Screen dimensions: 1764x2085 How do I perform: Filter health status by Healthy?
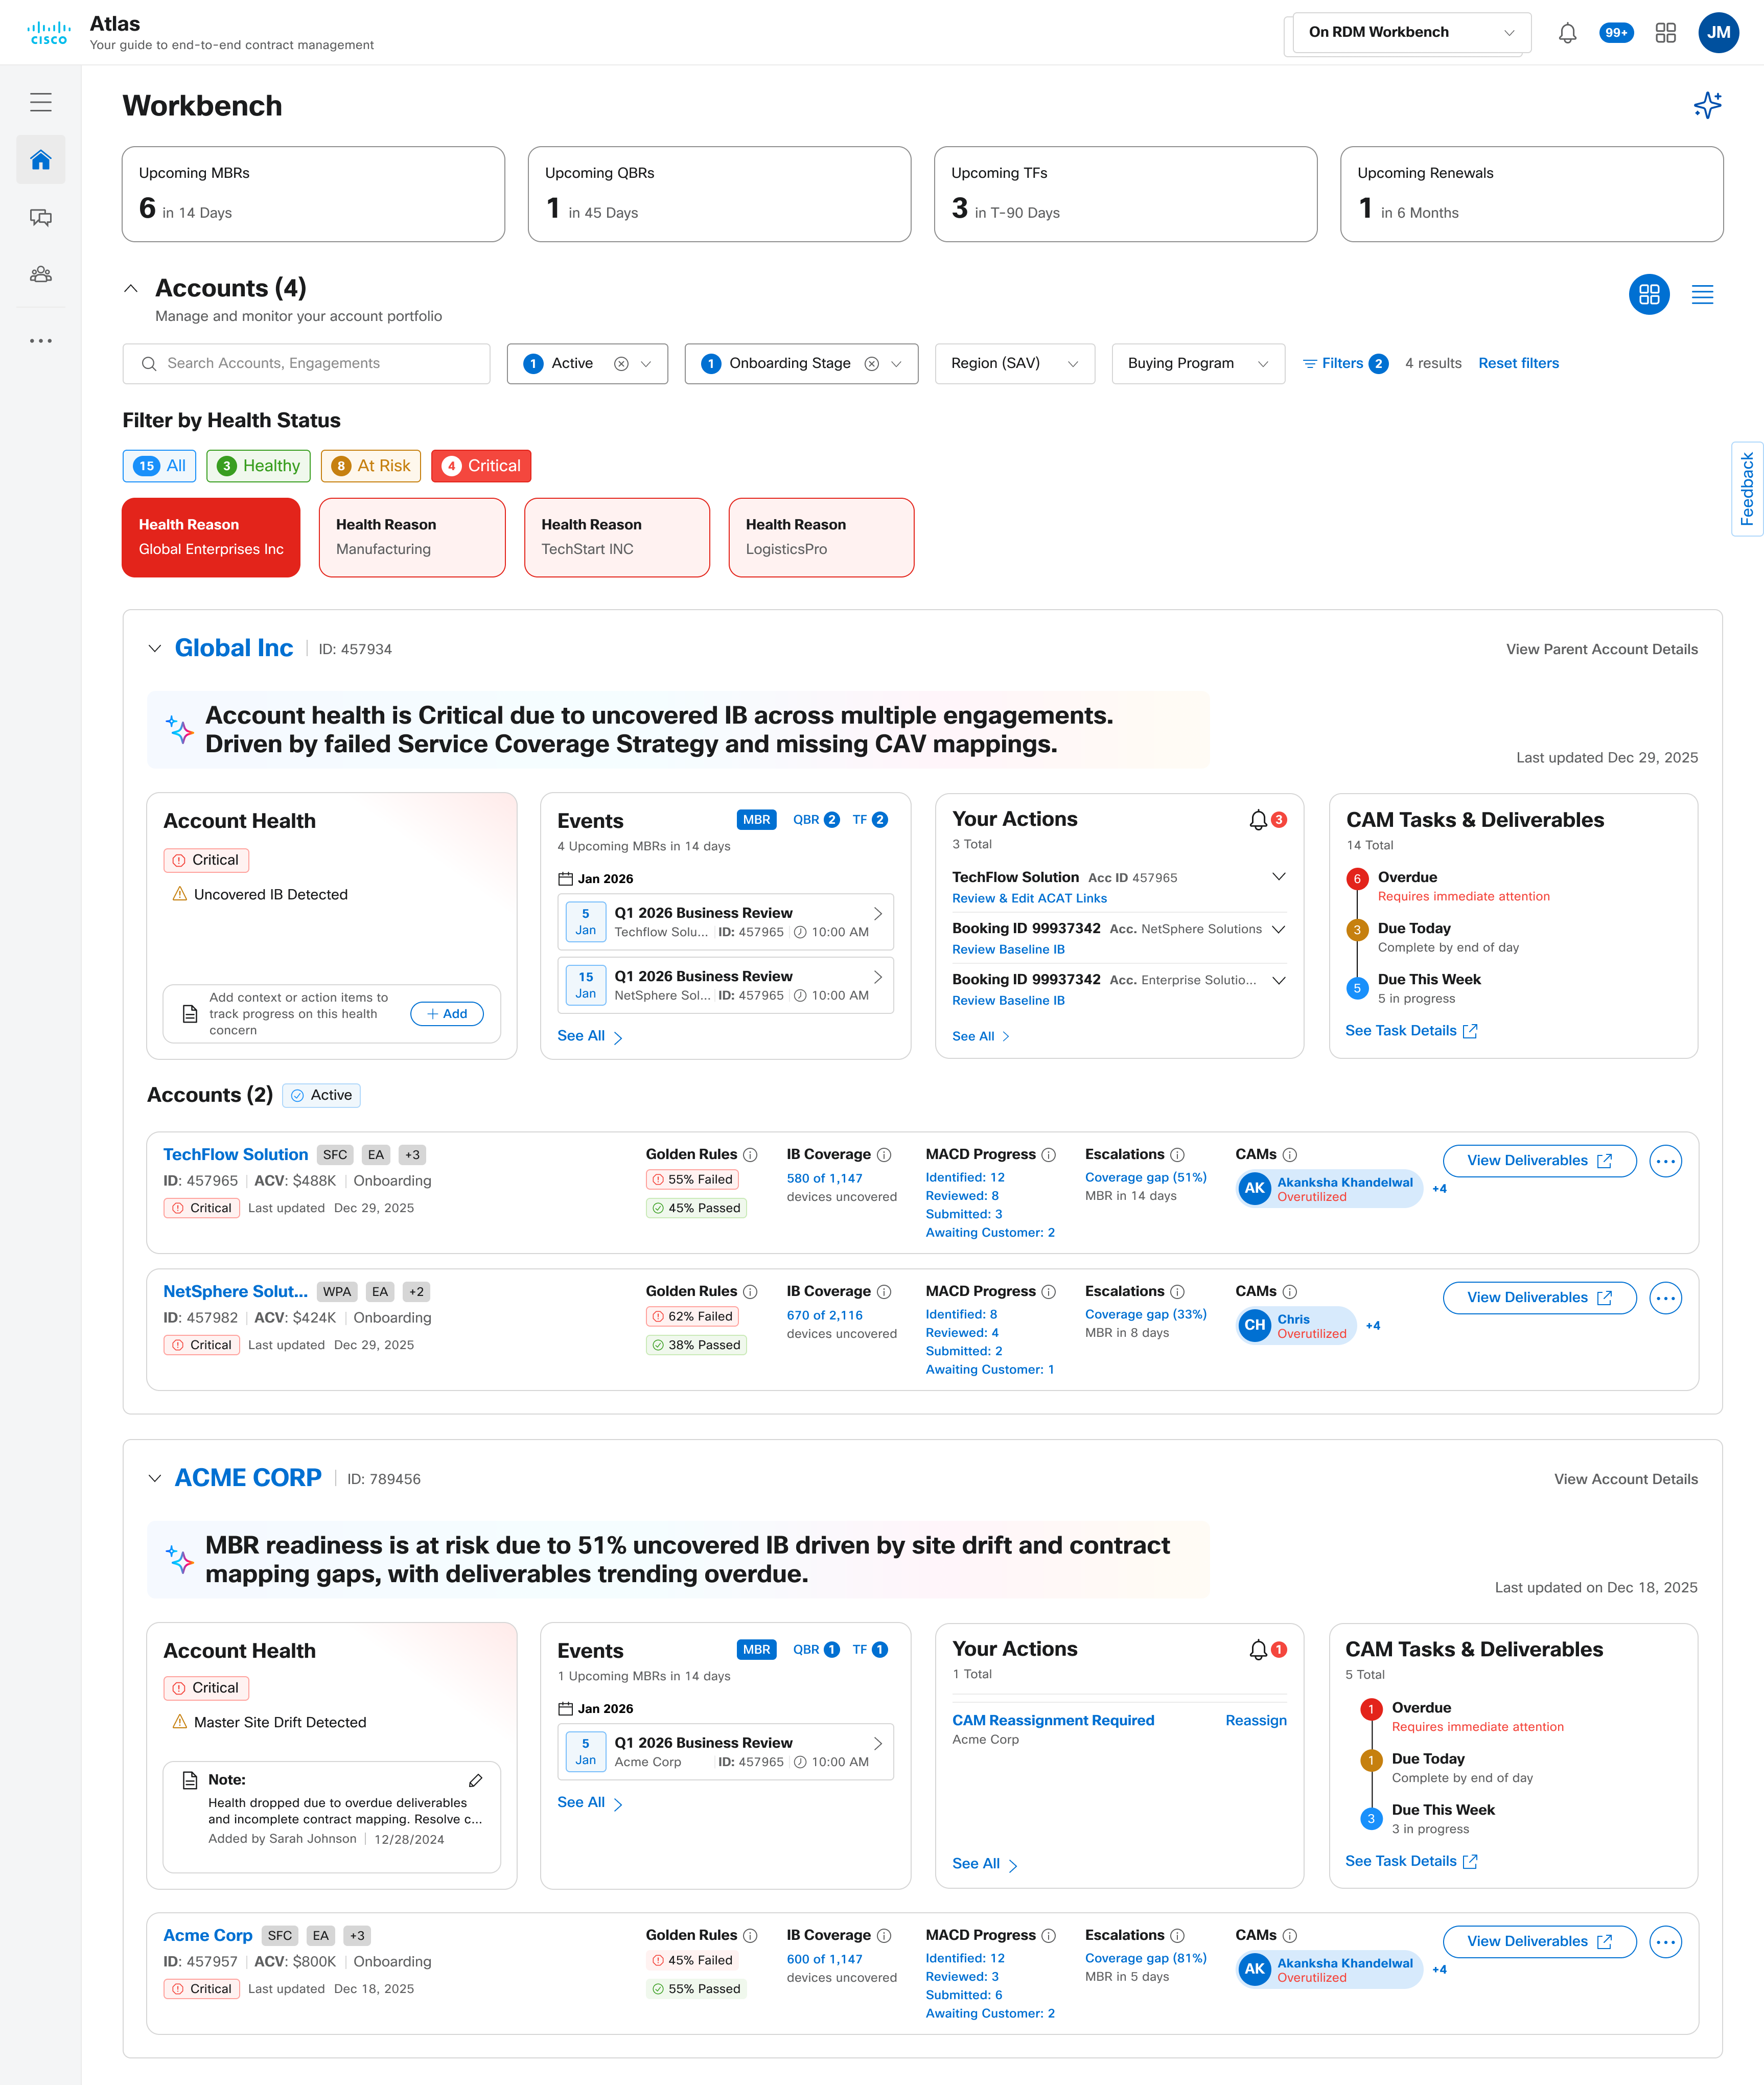(259, 466)
